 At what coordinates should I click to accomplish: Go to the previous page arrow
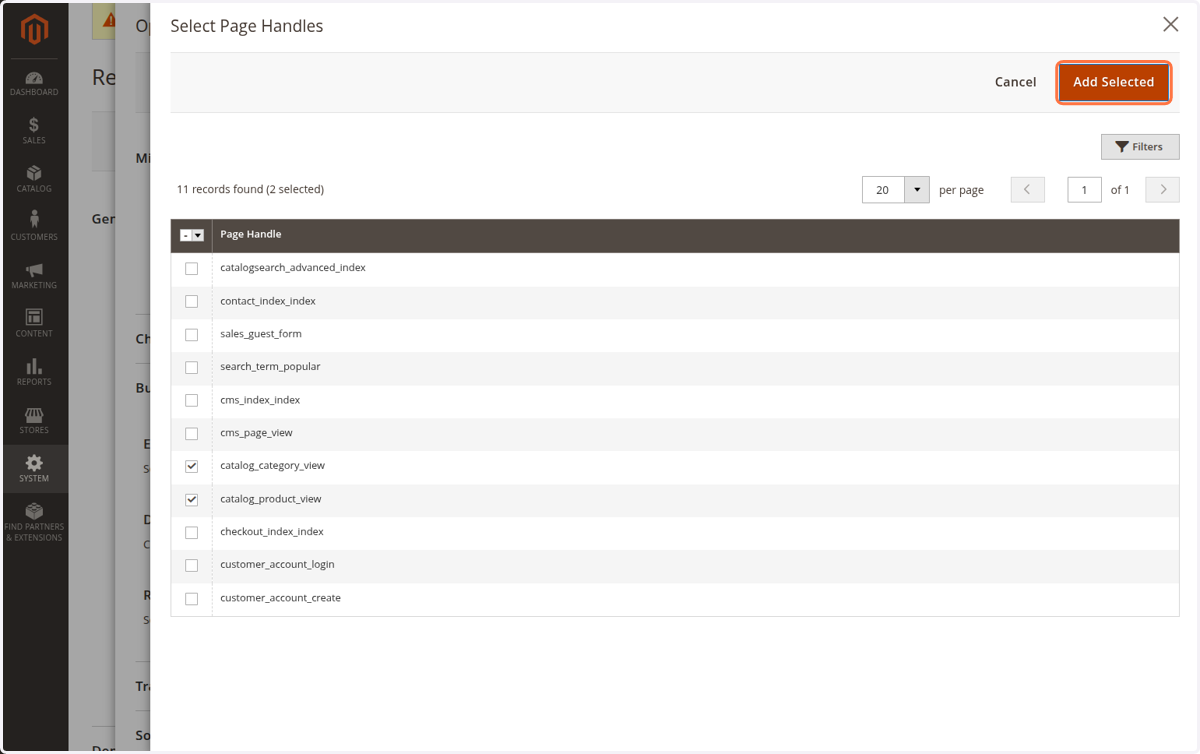click(1027, 189)
